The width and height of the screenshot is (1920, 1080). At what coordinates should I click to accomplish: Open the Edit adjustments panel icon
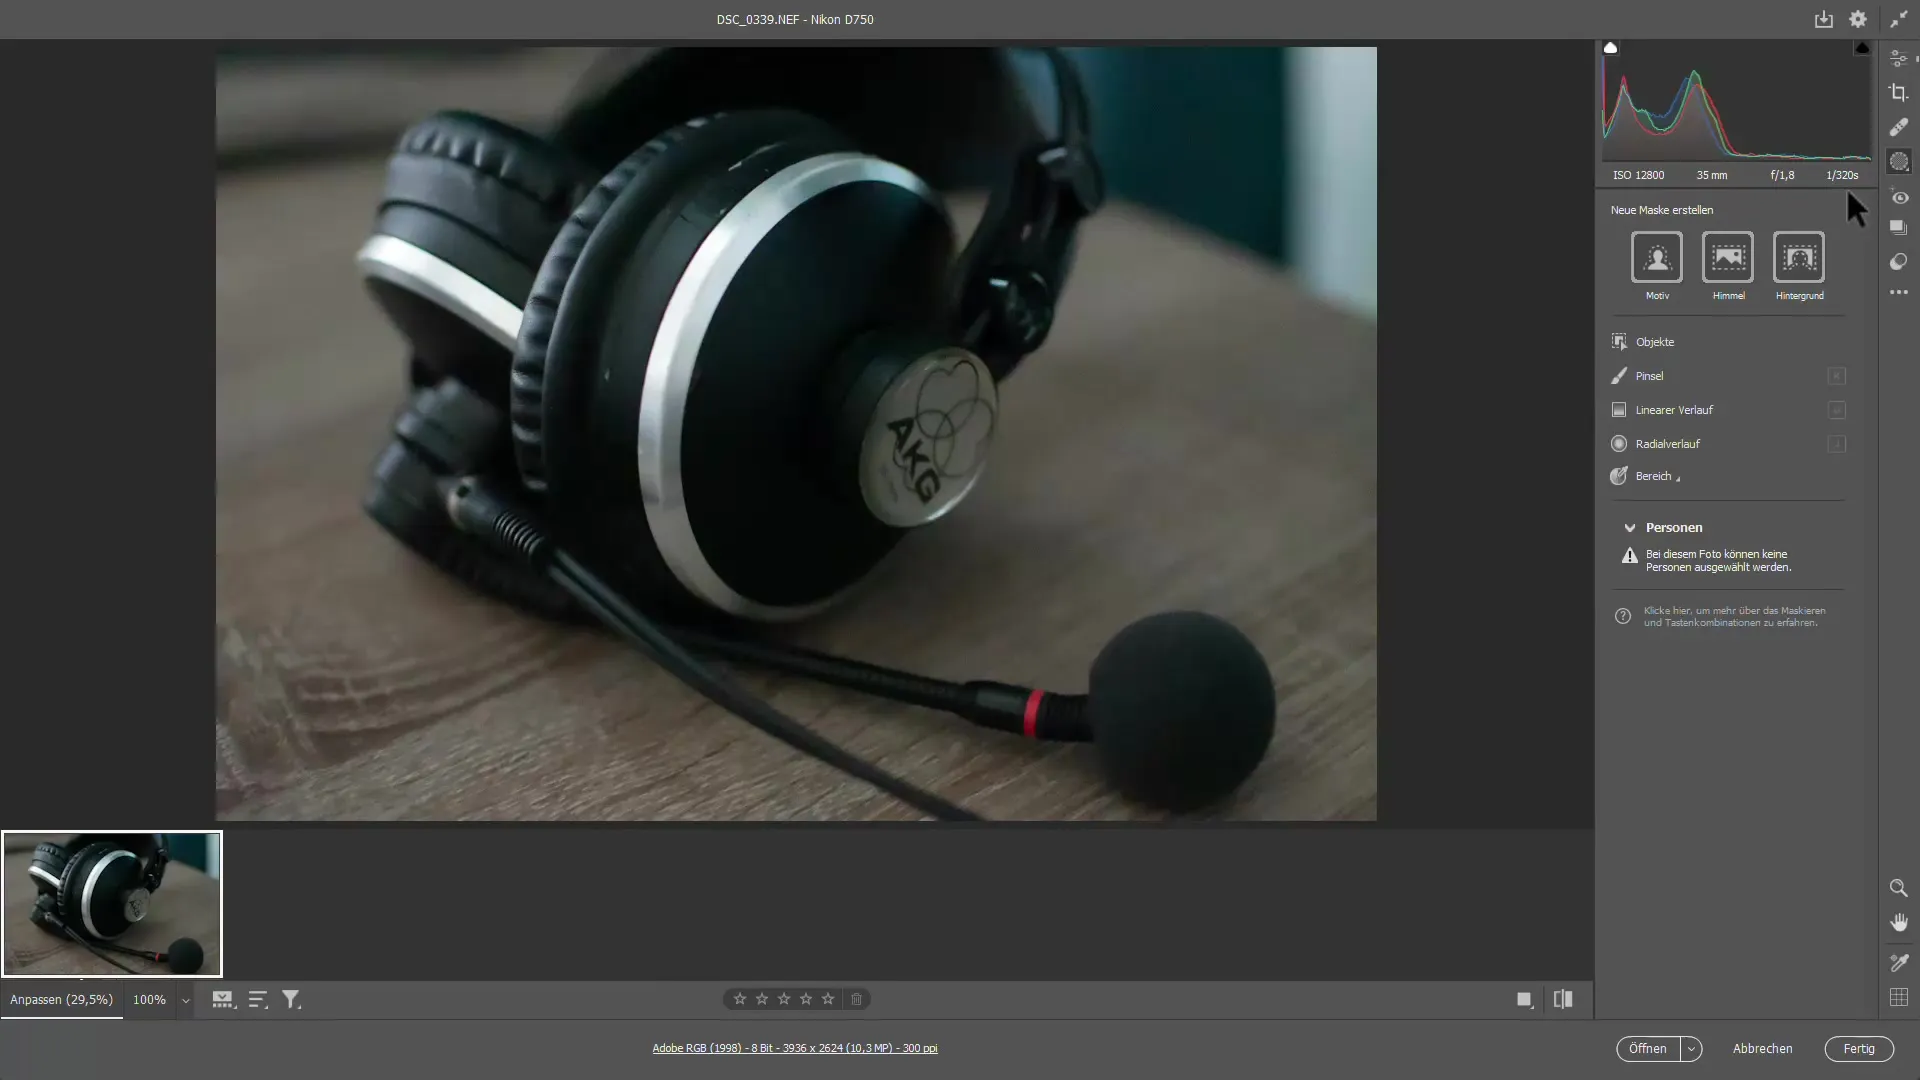tap(1898, 59)
